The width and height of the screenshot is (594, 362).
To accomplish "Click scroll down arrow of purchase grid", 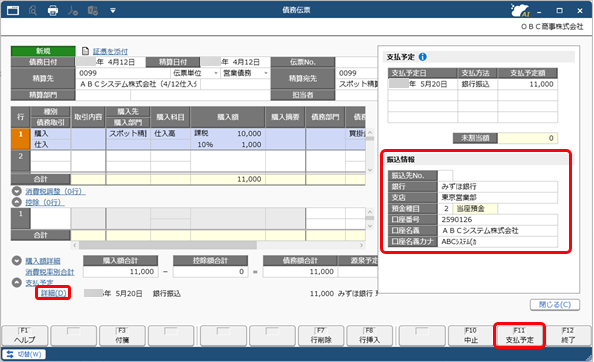I will [x=370, y=170].
